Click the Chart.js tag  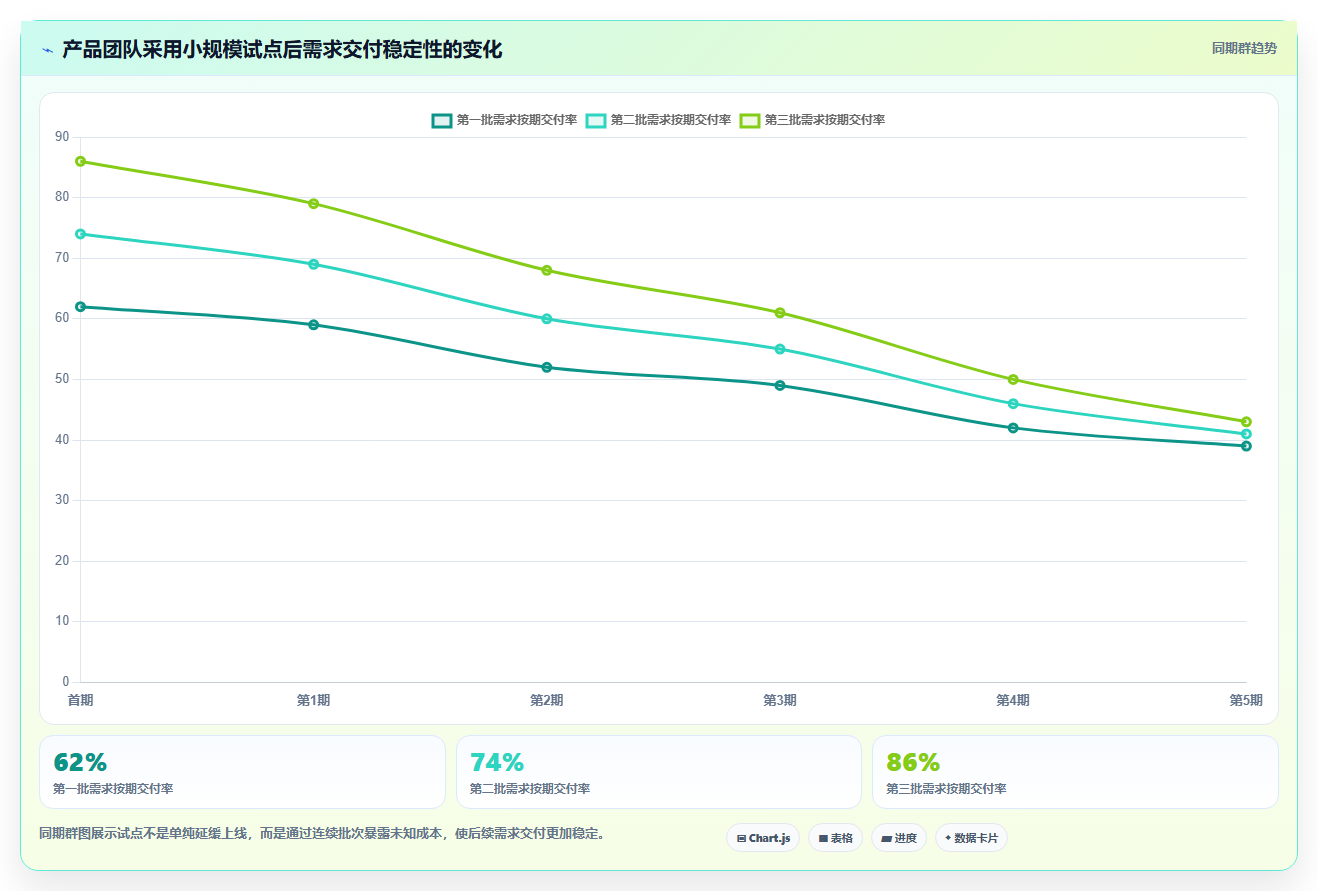763,838
